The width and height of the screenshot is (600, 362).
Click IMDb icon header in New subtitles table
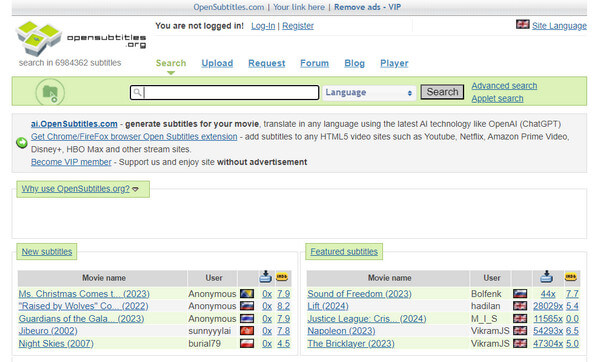282,277
